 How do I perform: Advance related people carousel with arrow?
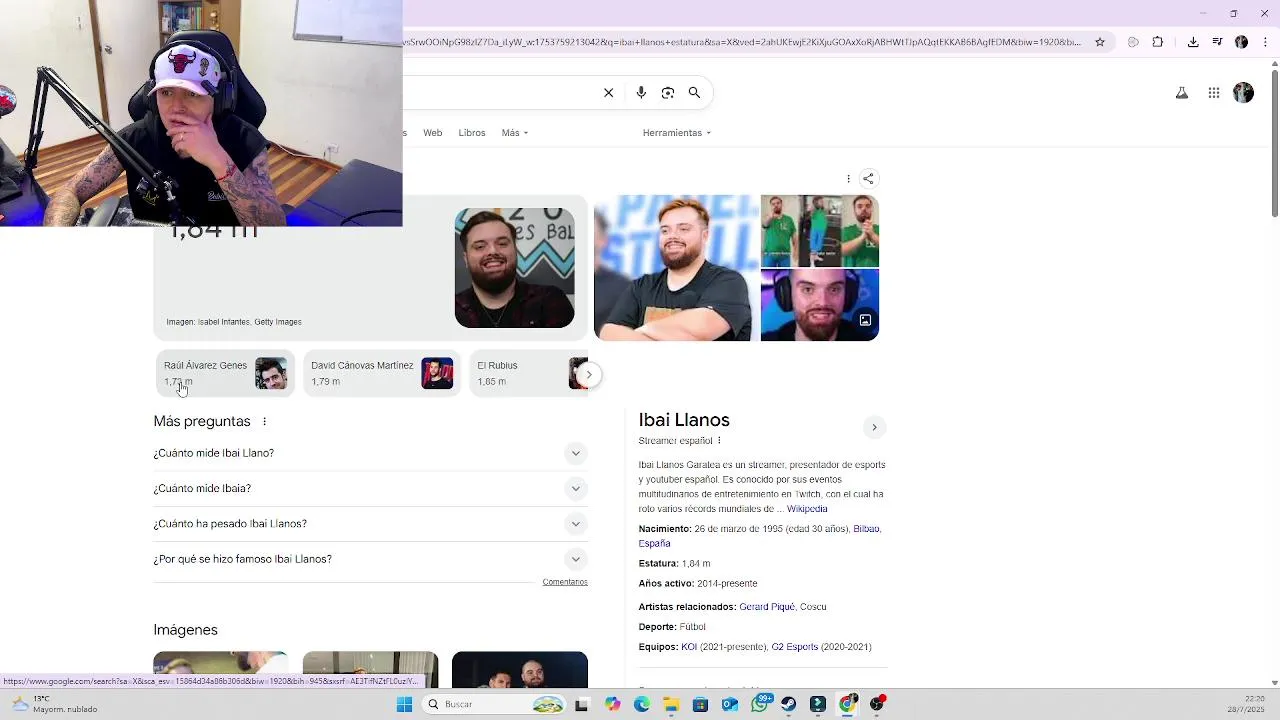coord(589,374)
